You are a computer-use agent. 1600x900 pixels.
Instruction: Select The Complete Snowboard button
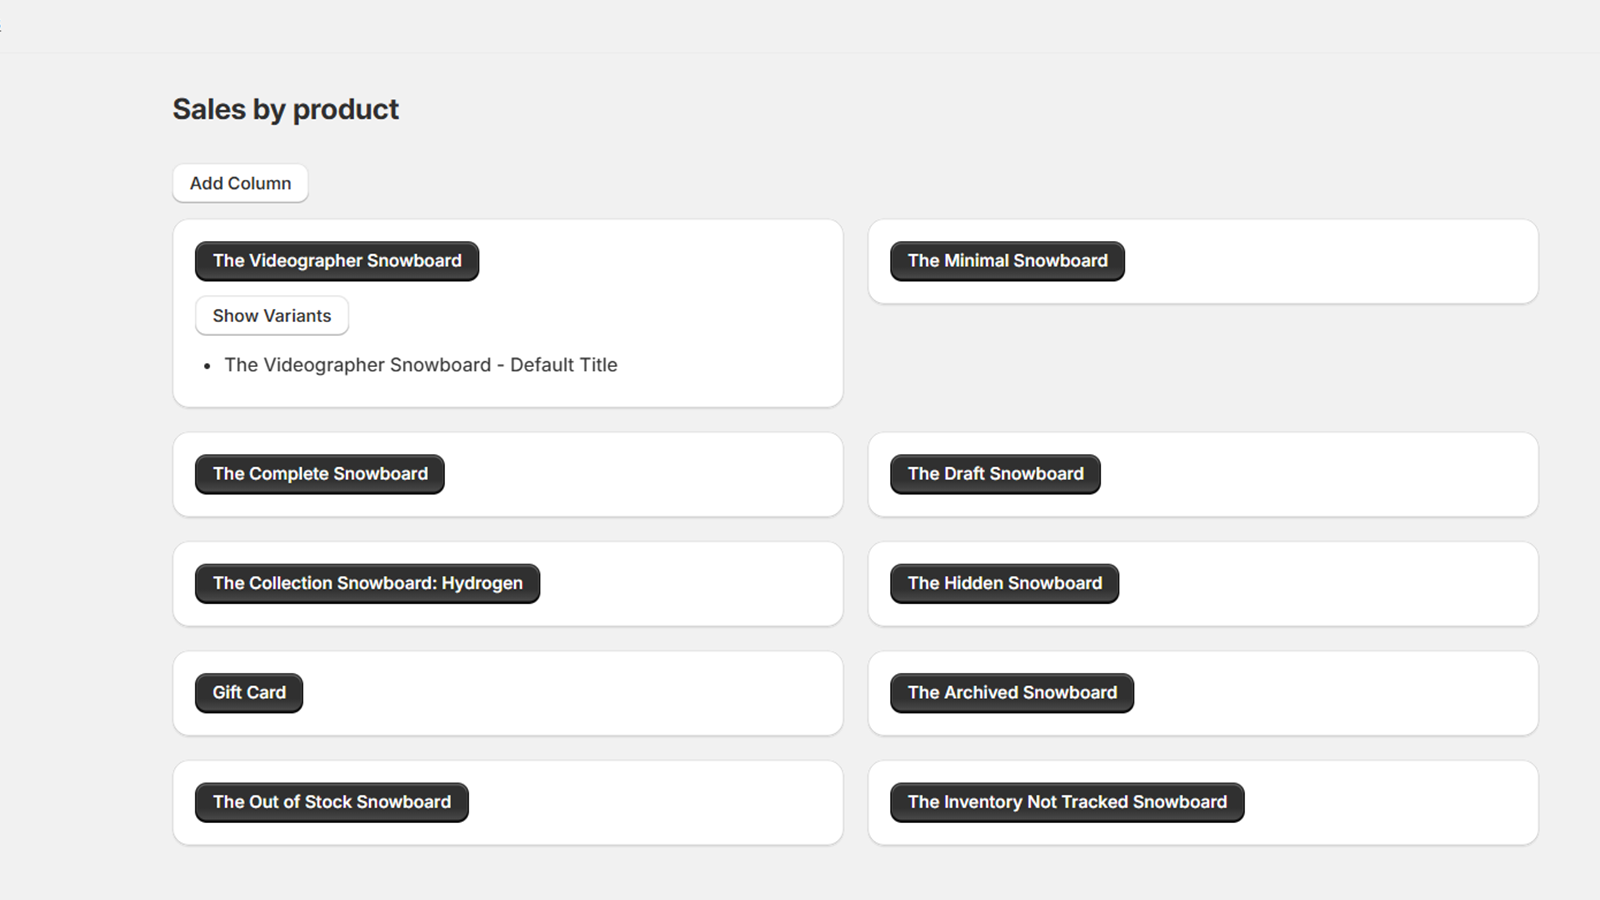[319, 474]
